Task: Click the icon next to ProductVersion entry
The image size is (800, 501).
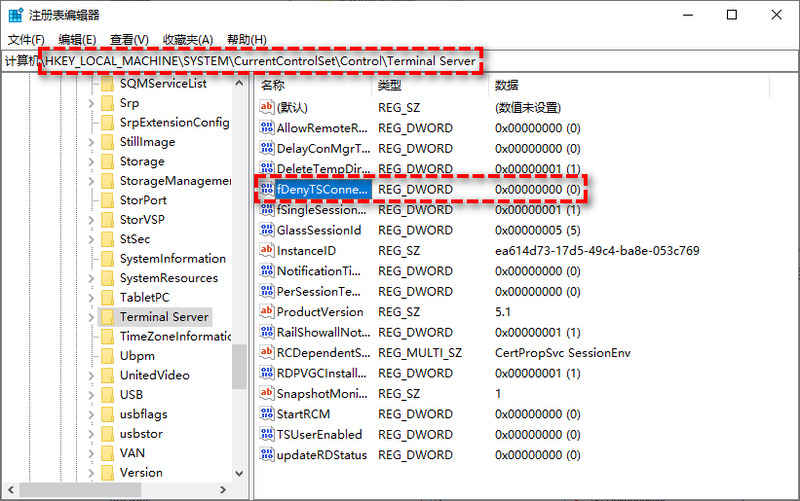Action: click(266, 312)
